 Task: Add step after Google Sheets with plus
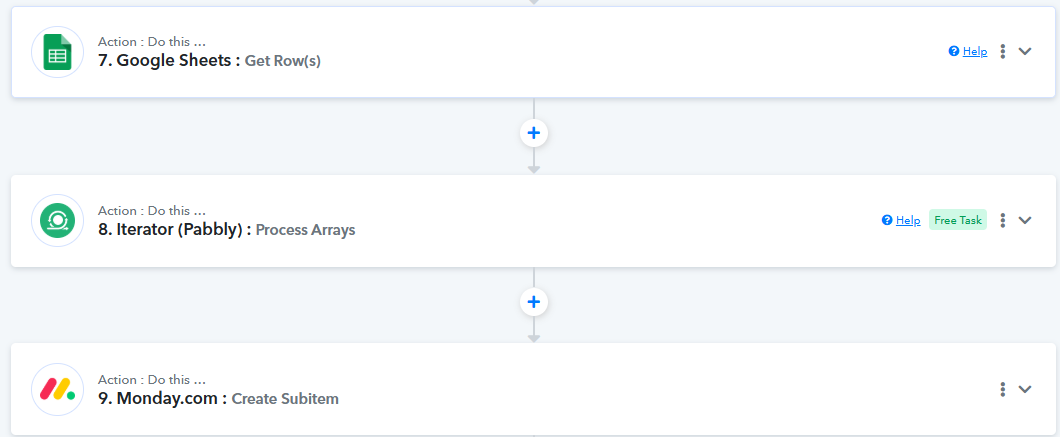point(533,133)
